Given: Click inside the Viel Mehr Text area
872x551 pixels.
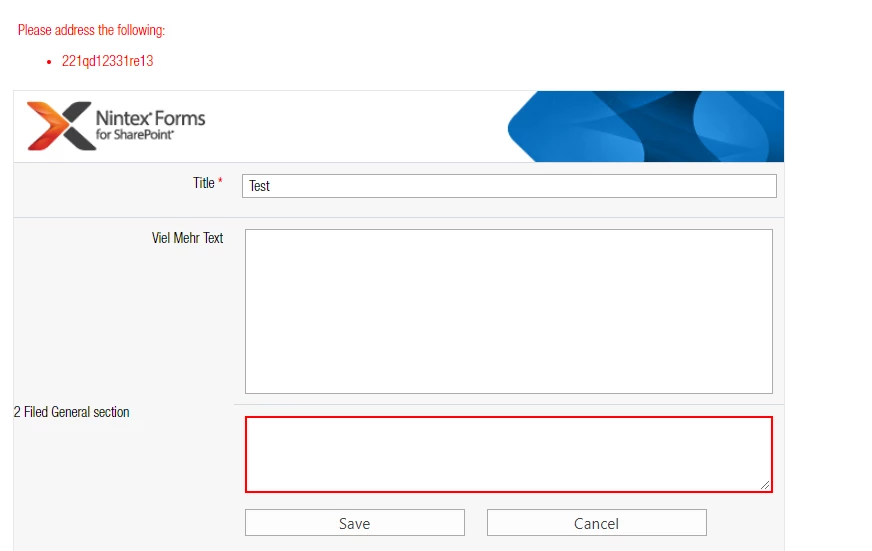Looking at the screenshot, I should (509, 311).
